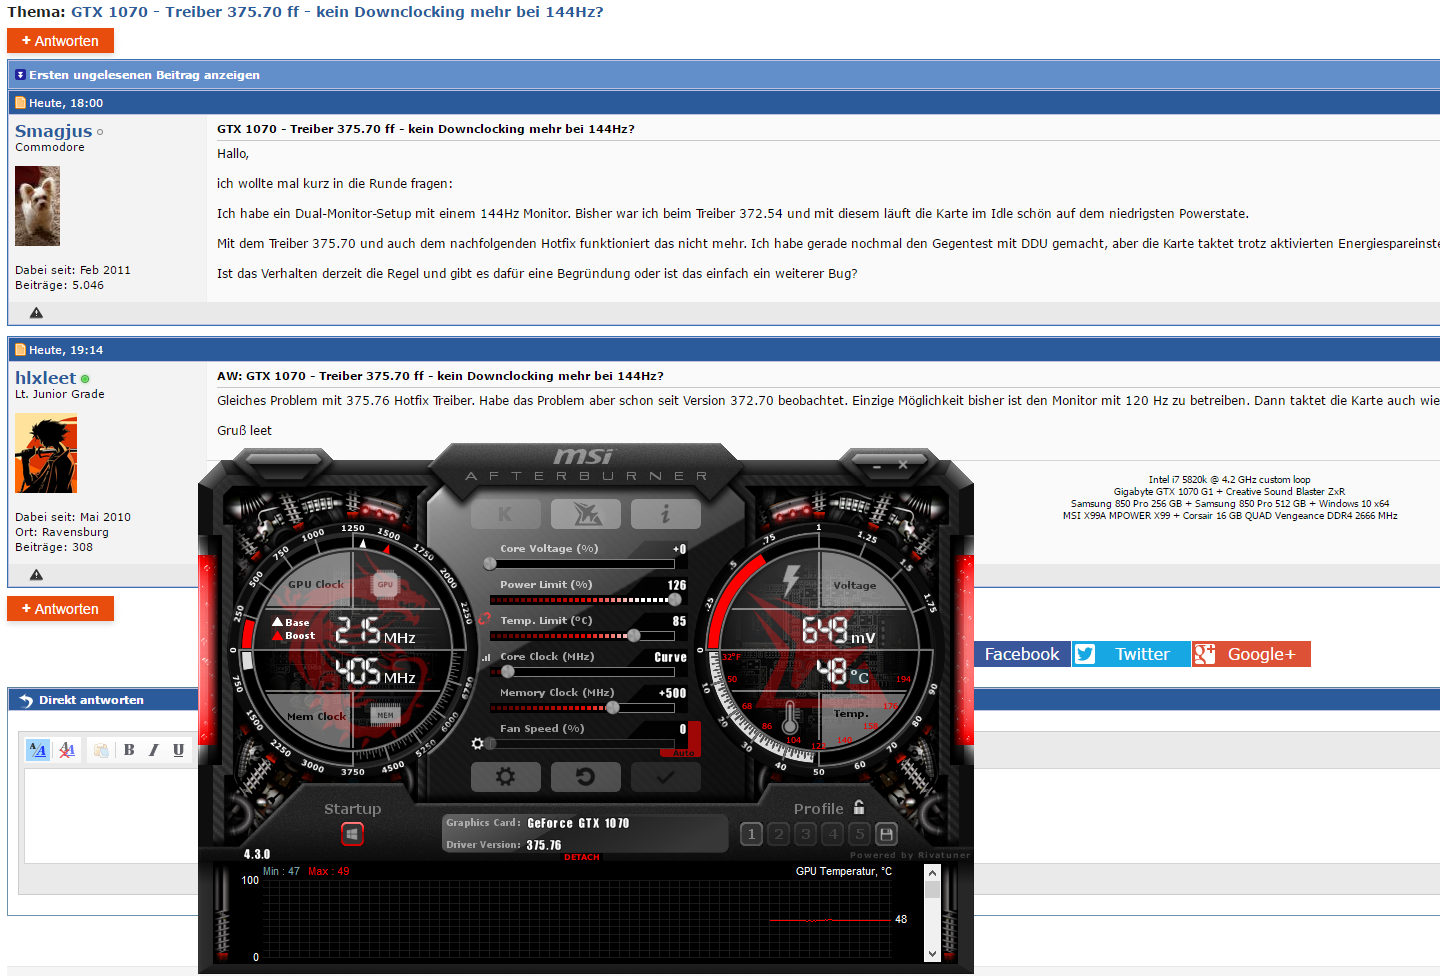This screenshot has height=976, width=1440.
Task: Click the 'GeForce GTX 1070' graphics card text
Action: click(x=578, y=824)
